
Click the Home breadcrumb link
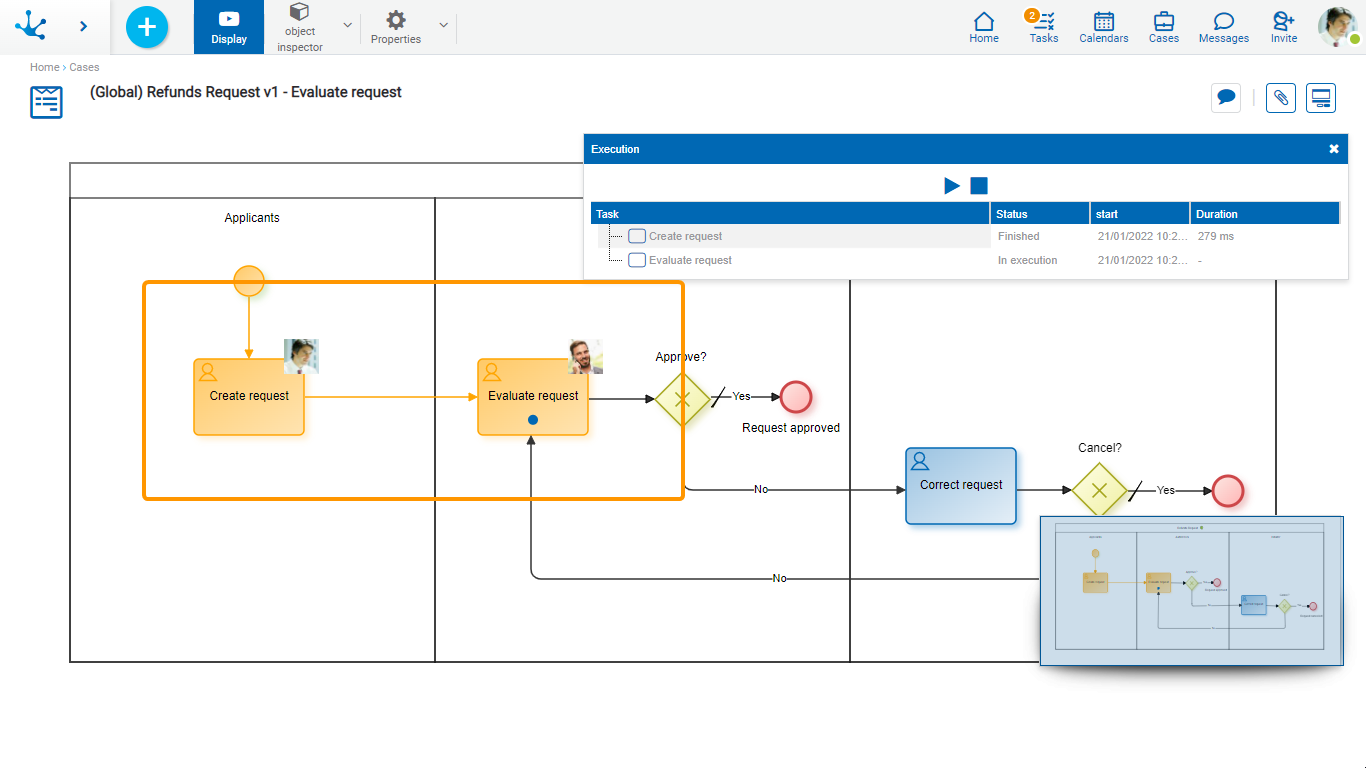tap(44, 67)
